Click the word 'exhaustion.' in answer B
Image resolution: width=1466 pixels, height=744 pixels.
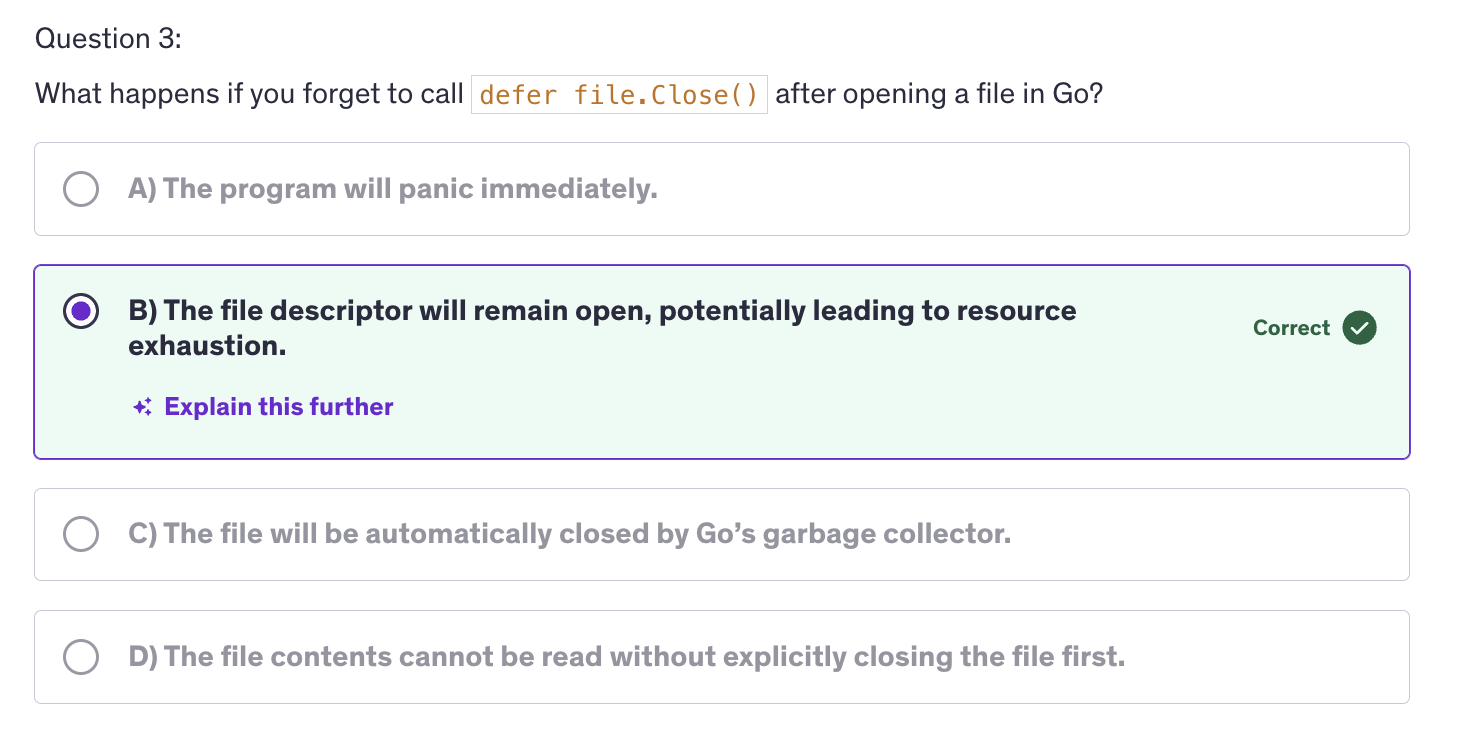click(x=207, y=346)
